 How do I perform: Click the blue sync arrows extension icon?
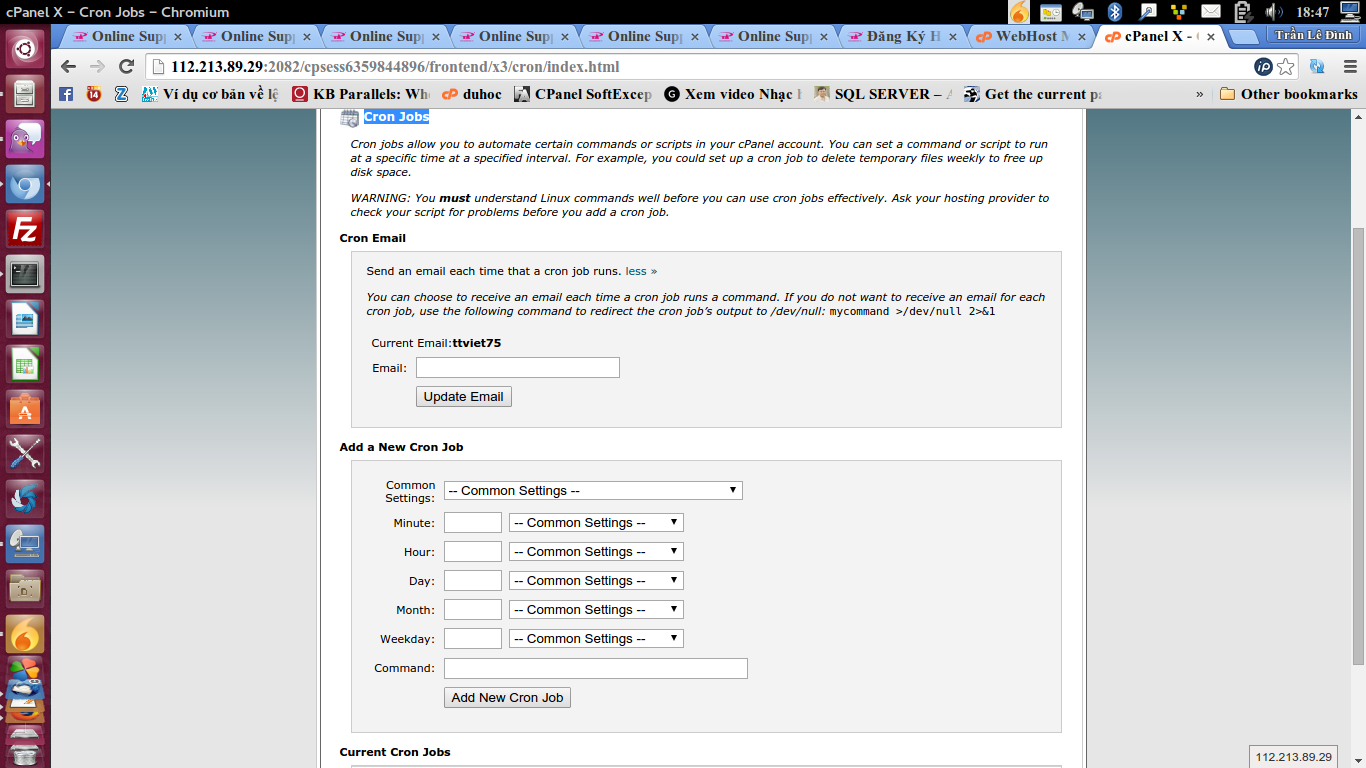point(1317,67)
